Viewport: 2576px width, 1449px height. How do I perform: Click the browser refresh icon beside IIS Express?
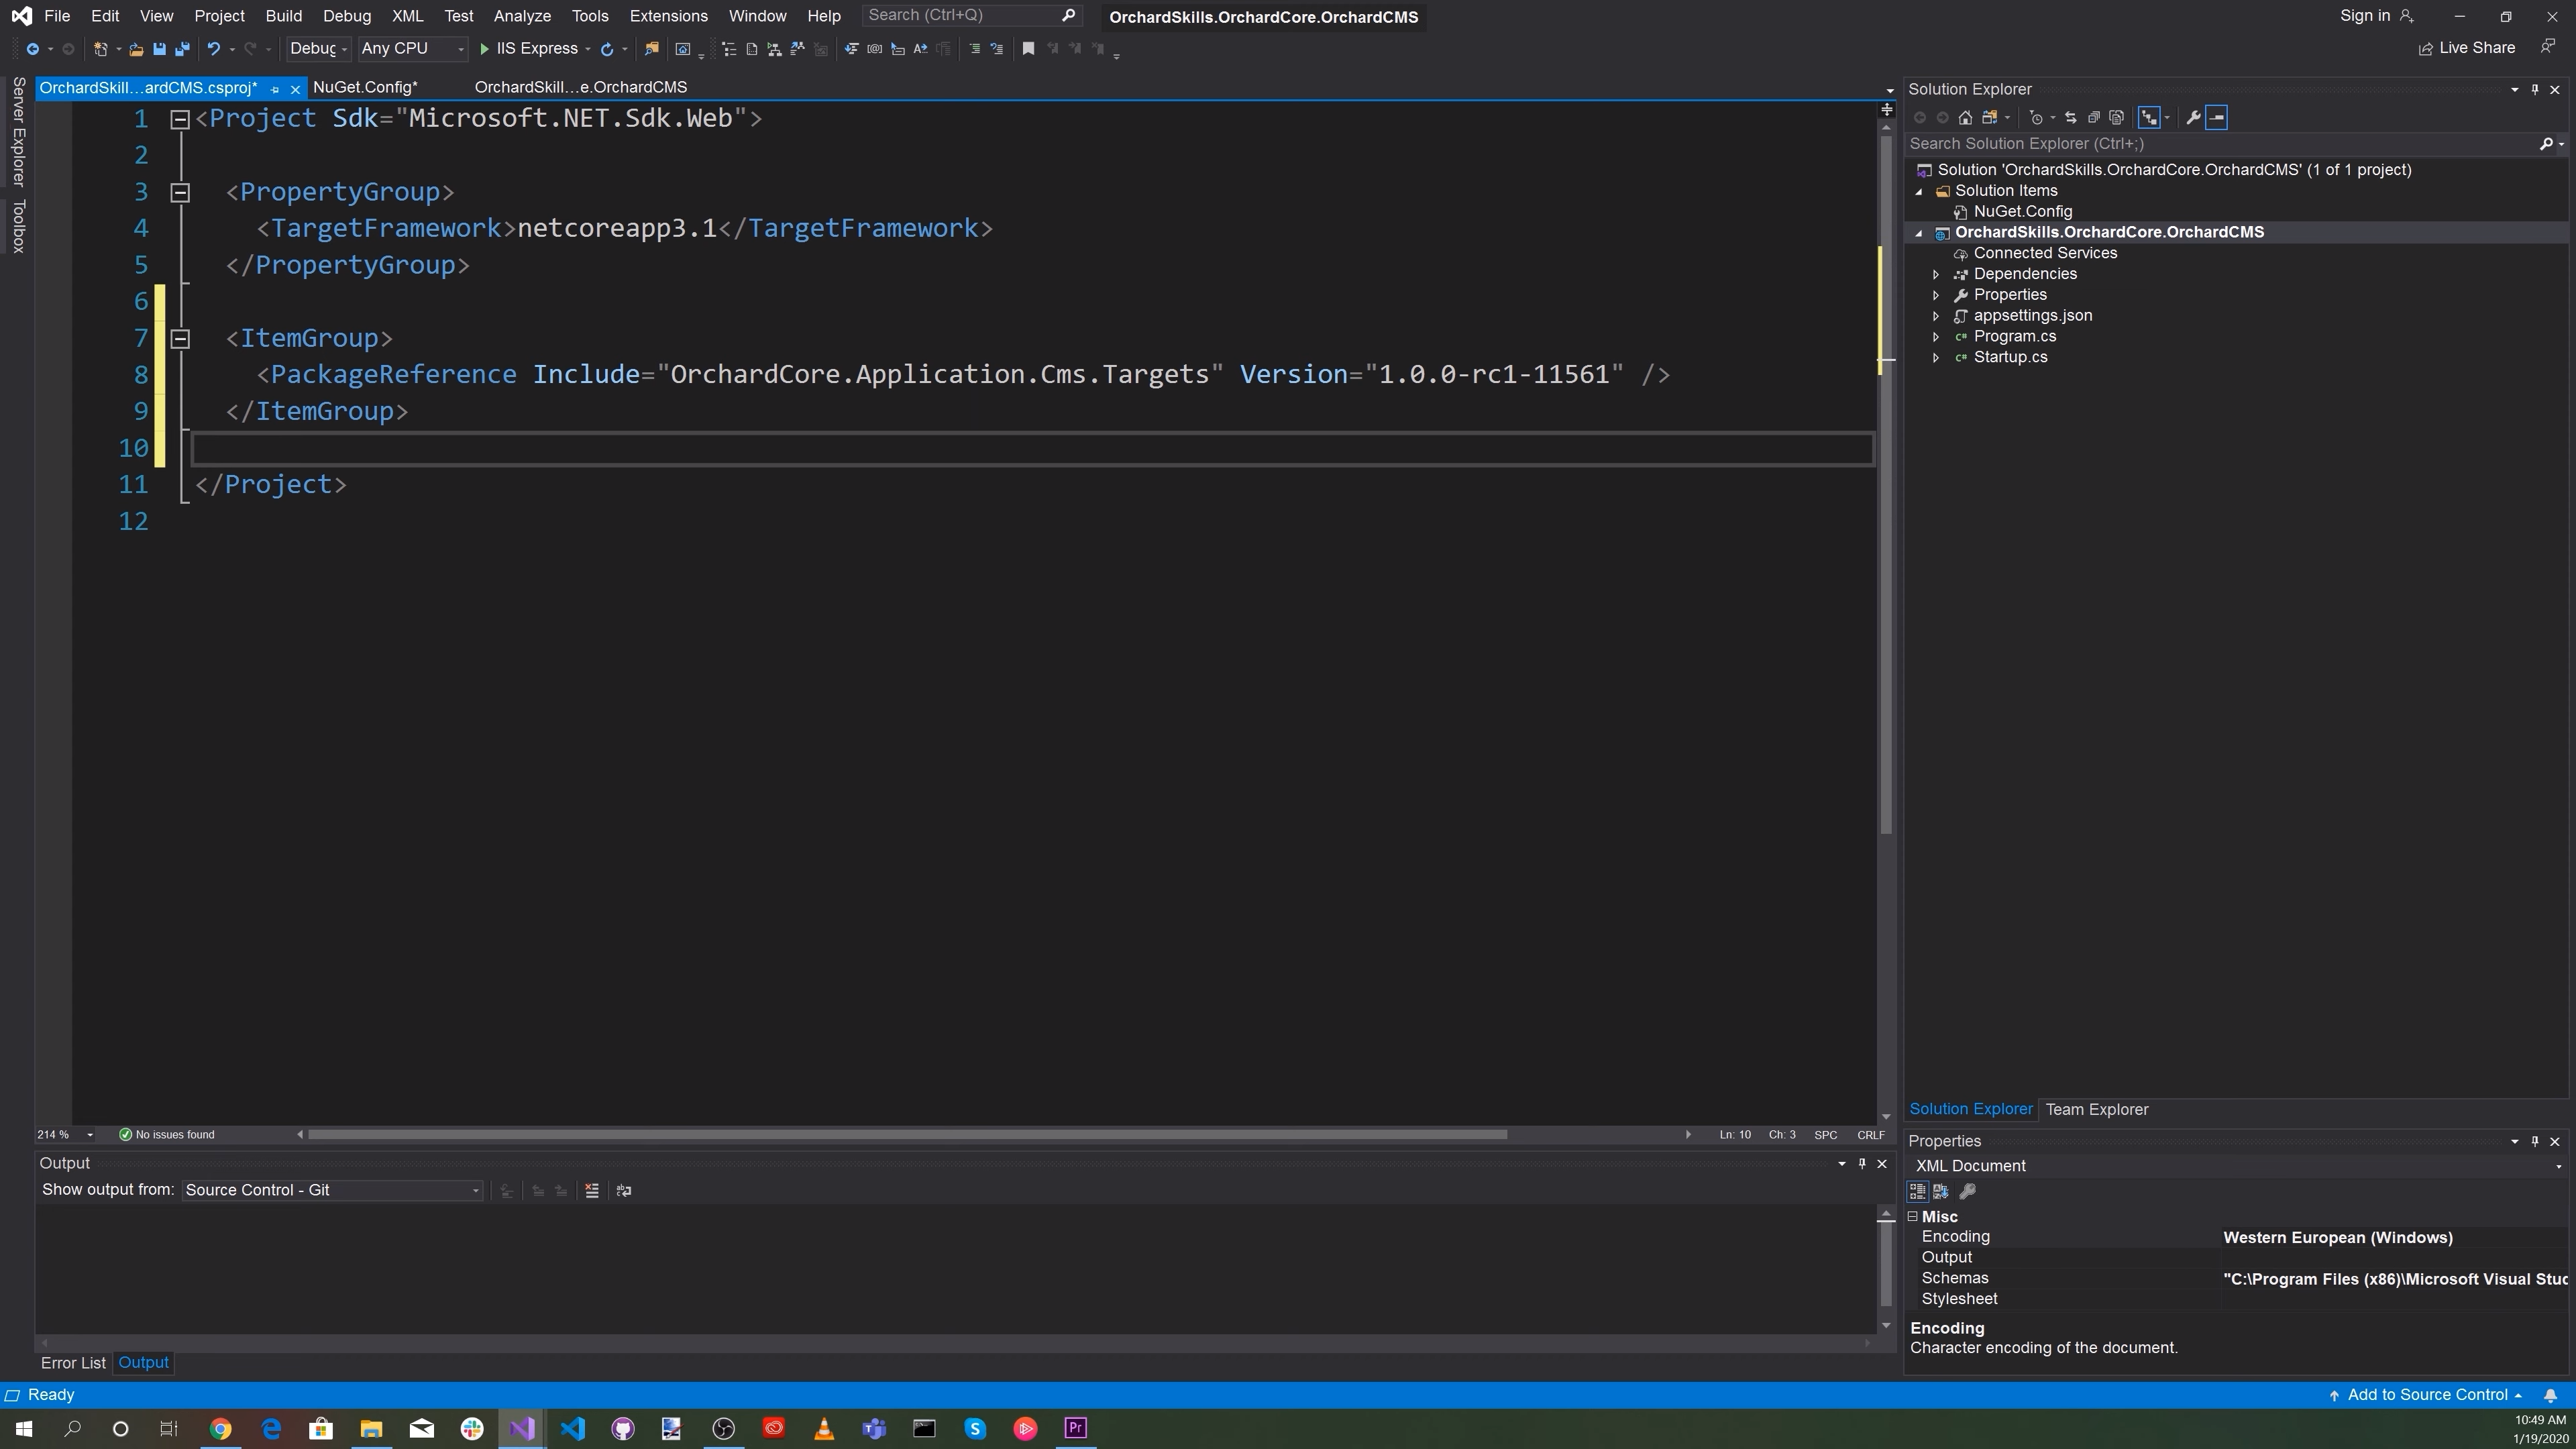(607, 49)
